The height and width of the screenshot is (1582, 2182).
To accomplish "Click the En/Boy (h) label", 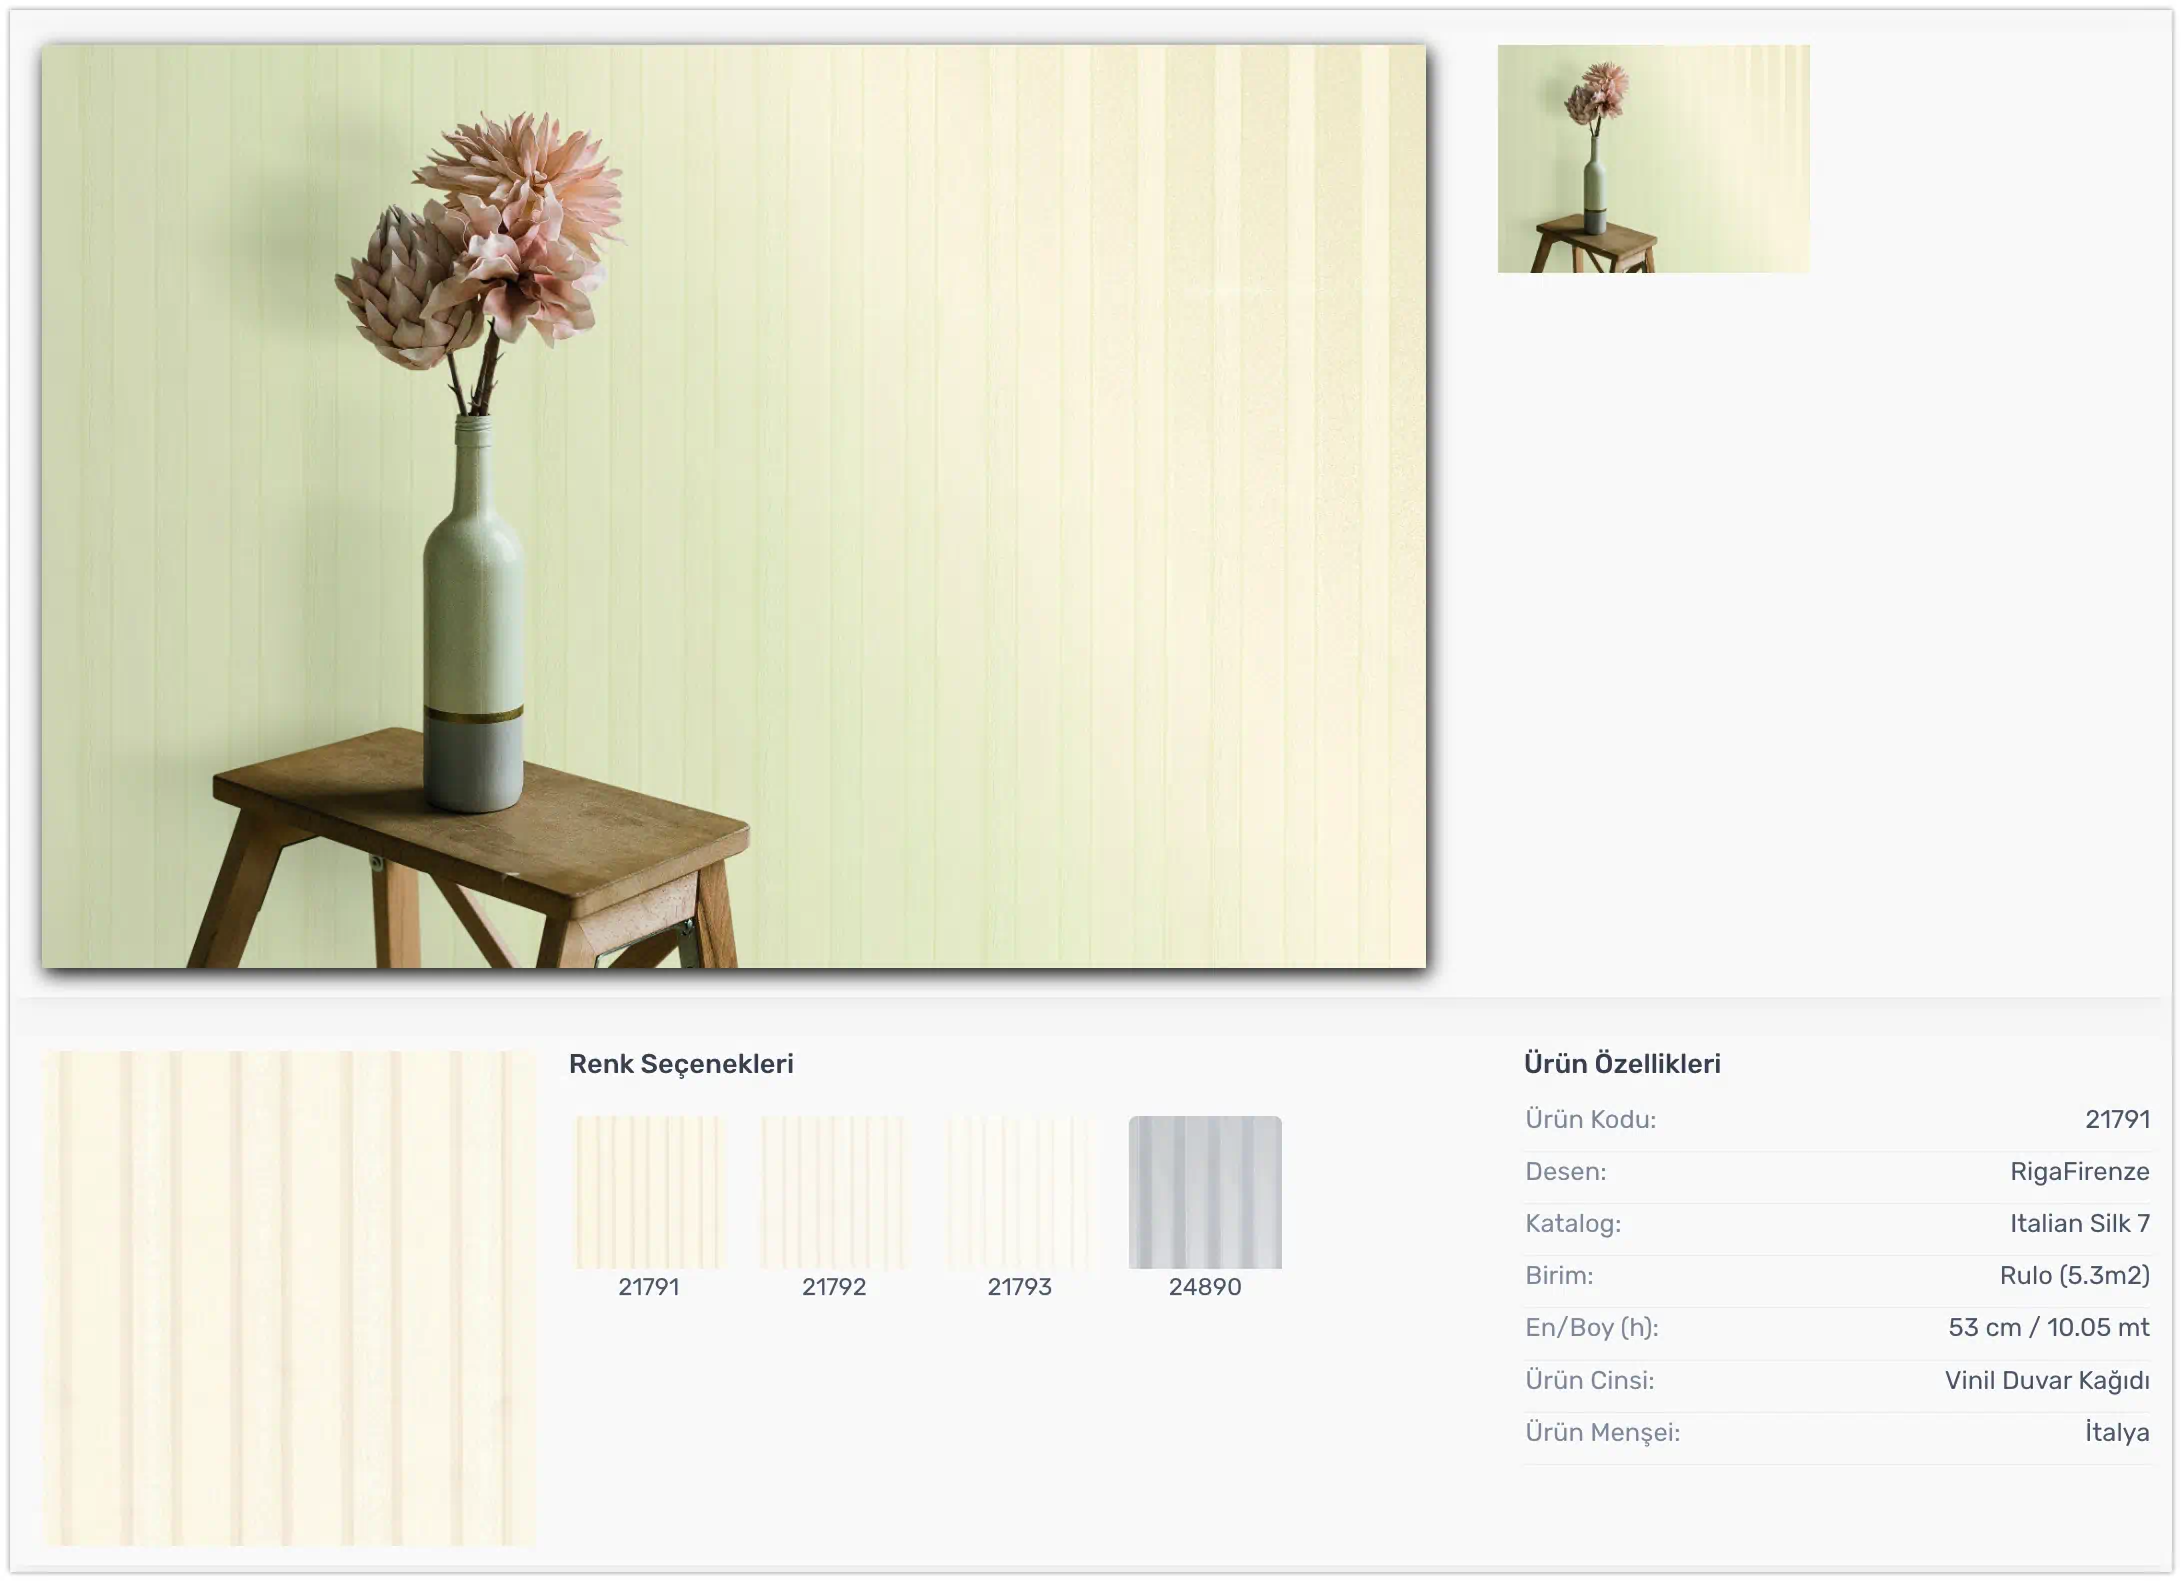I will (x=1592, y=1328).
